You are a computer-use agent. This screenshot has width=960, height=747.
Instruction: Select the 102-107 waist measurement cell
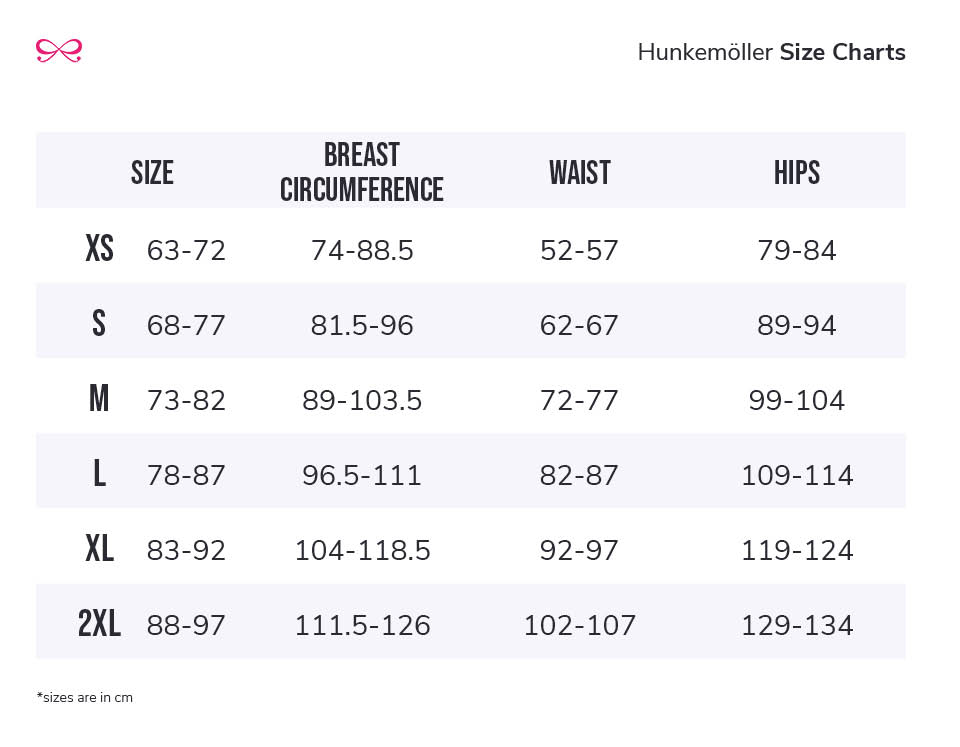click(579, 625)
